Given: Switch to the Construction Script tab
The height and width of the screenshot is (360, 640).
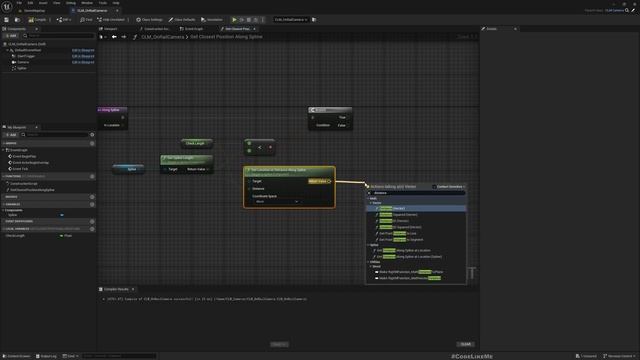Looking at the screenshot, I should pyautogui.click(x=154, y=29).
